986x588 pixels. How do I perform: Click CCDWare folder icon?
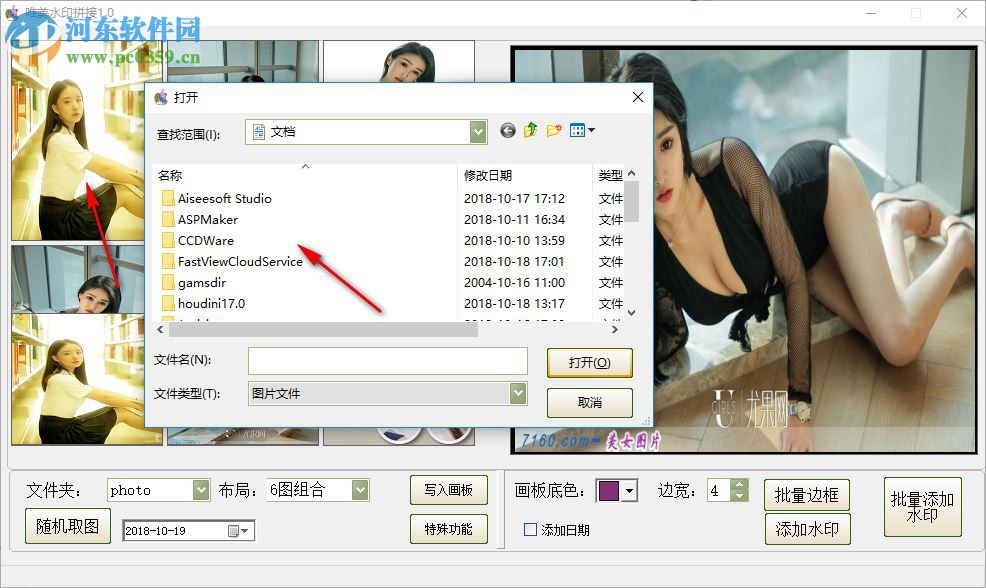point(168,240)
